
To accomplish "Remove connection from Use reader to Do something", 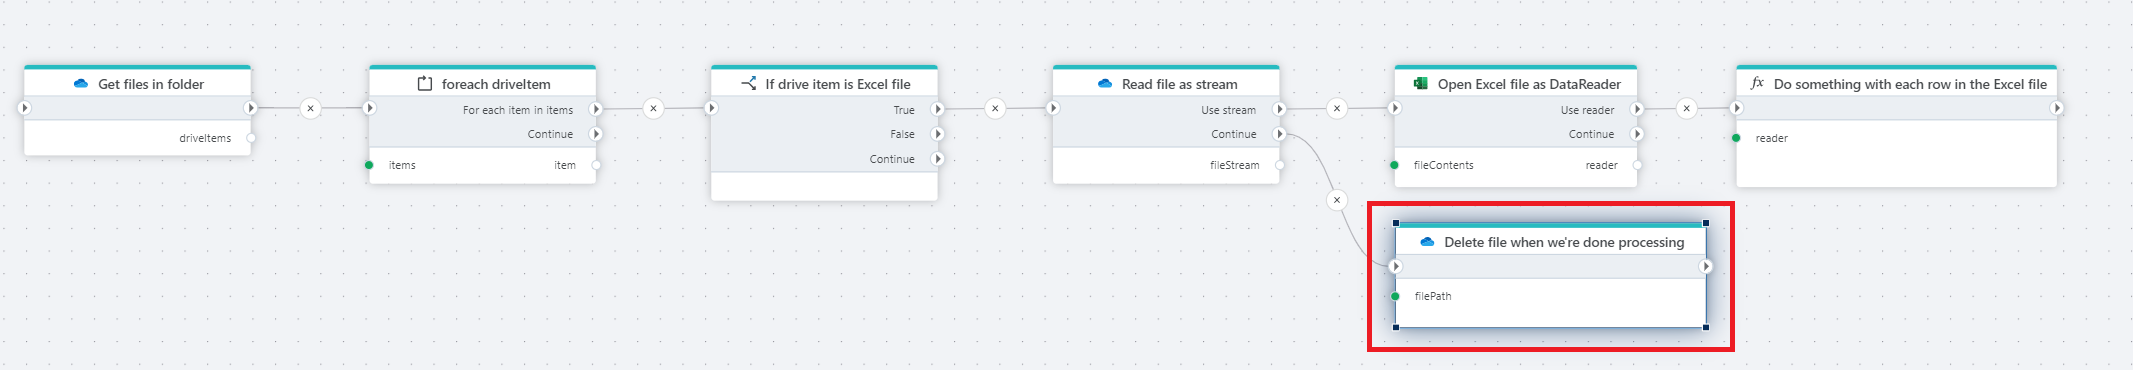I will pos(1687,108).
